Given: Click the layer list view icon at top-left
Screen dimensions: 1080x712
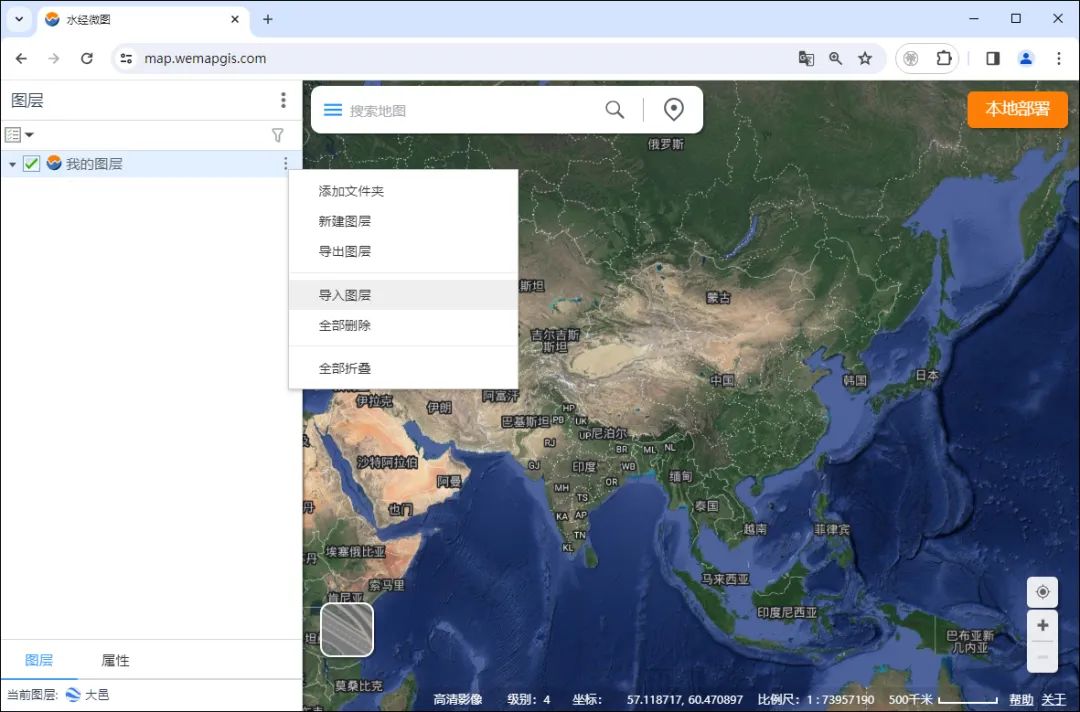Looking at the screenshot, I should pos(12,134).
